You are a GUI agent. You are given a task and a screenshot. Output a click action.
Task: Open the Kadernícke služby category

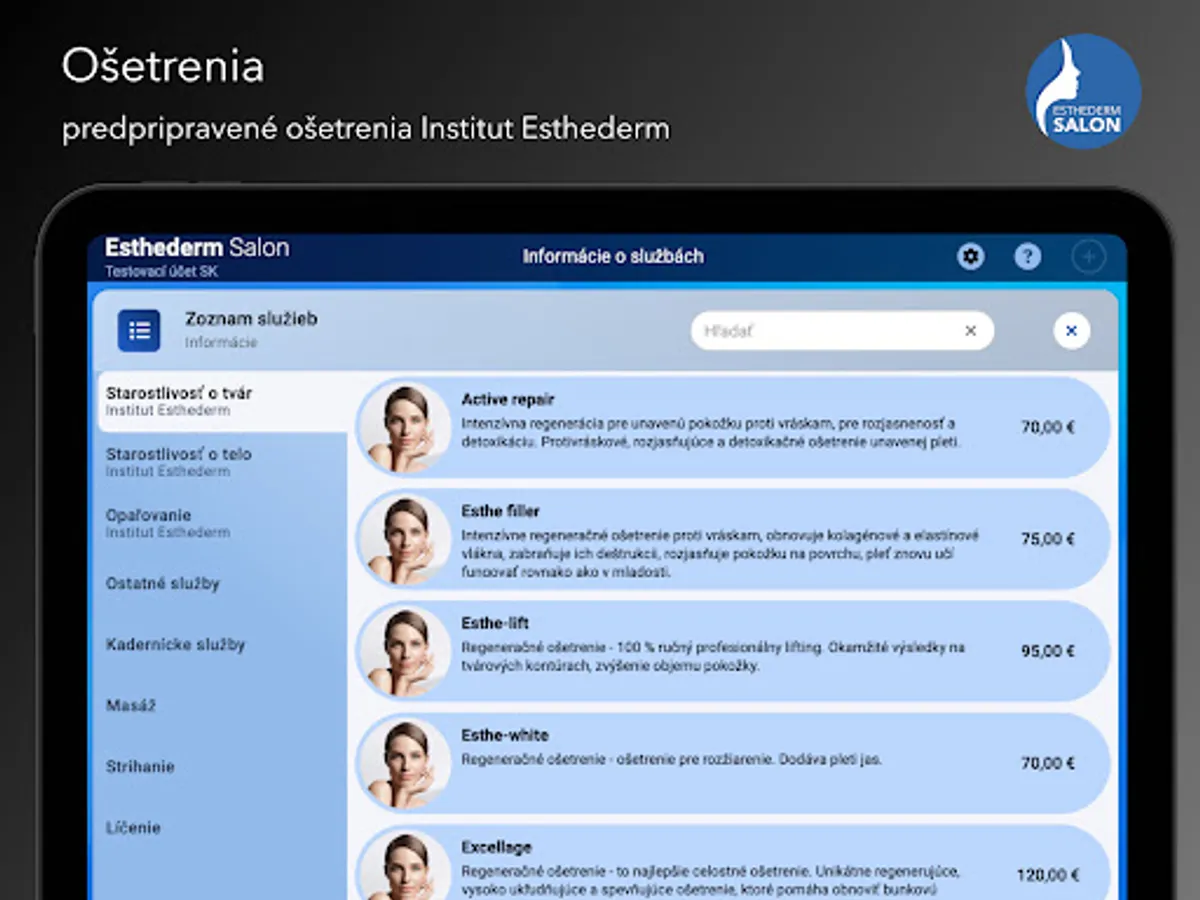point(222,645)
